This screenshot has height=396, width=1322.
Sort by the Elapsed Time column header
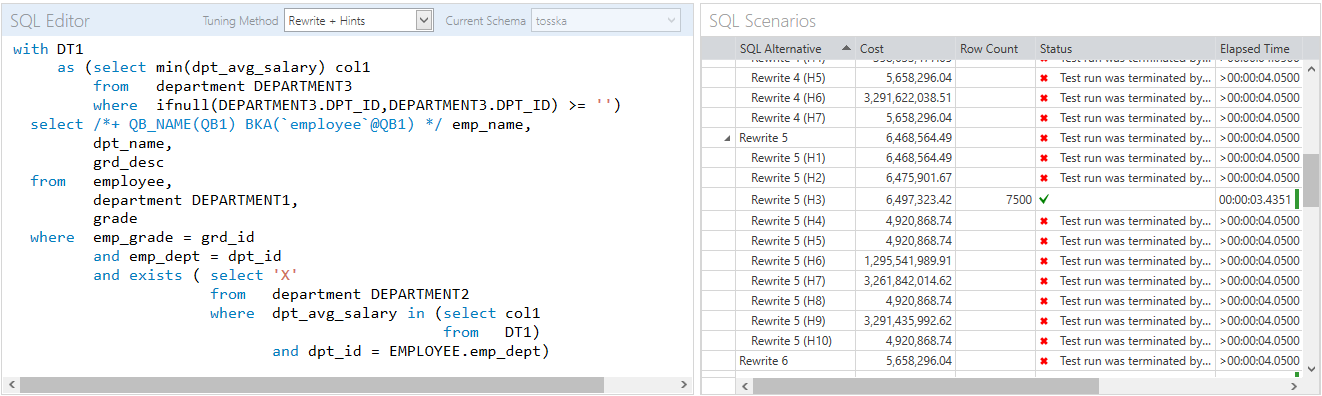(1259, 48)
